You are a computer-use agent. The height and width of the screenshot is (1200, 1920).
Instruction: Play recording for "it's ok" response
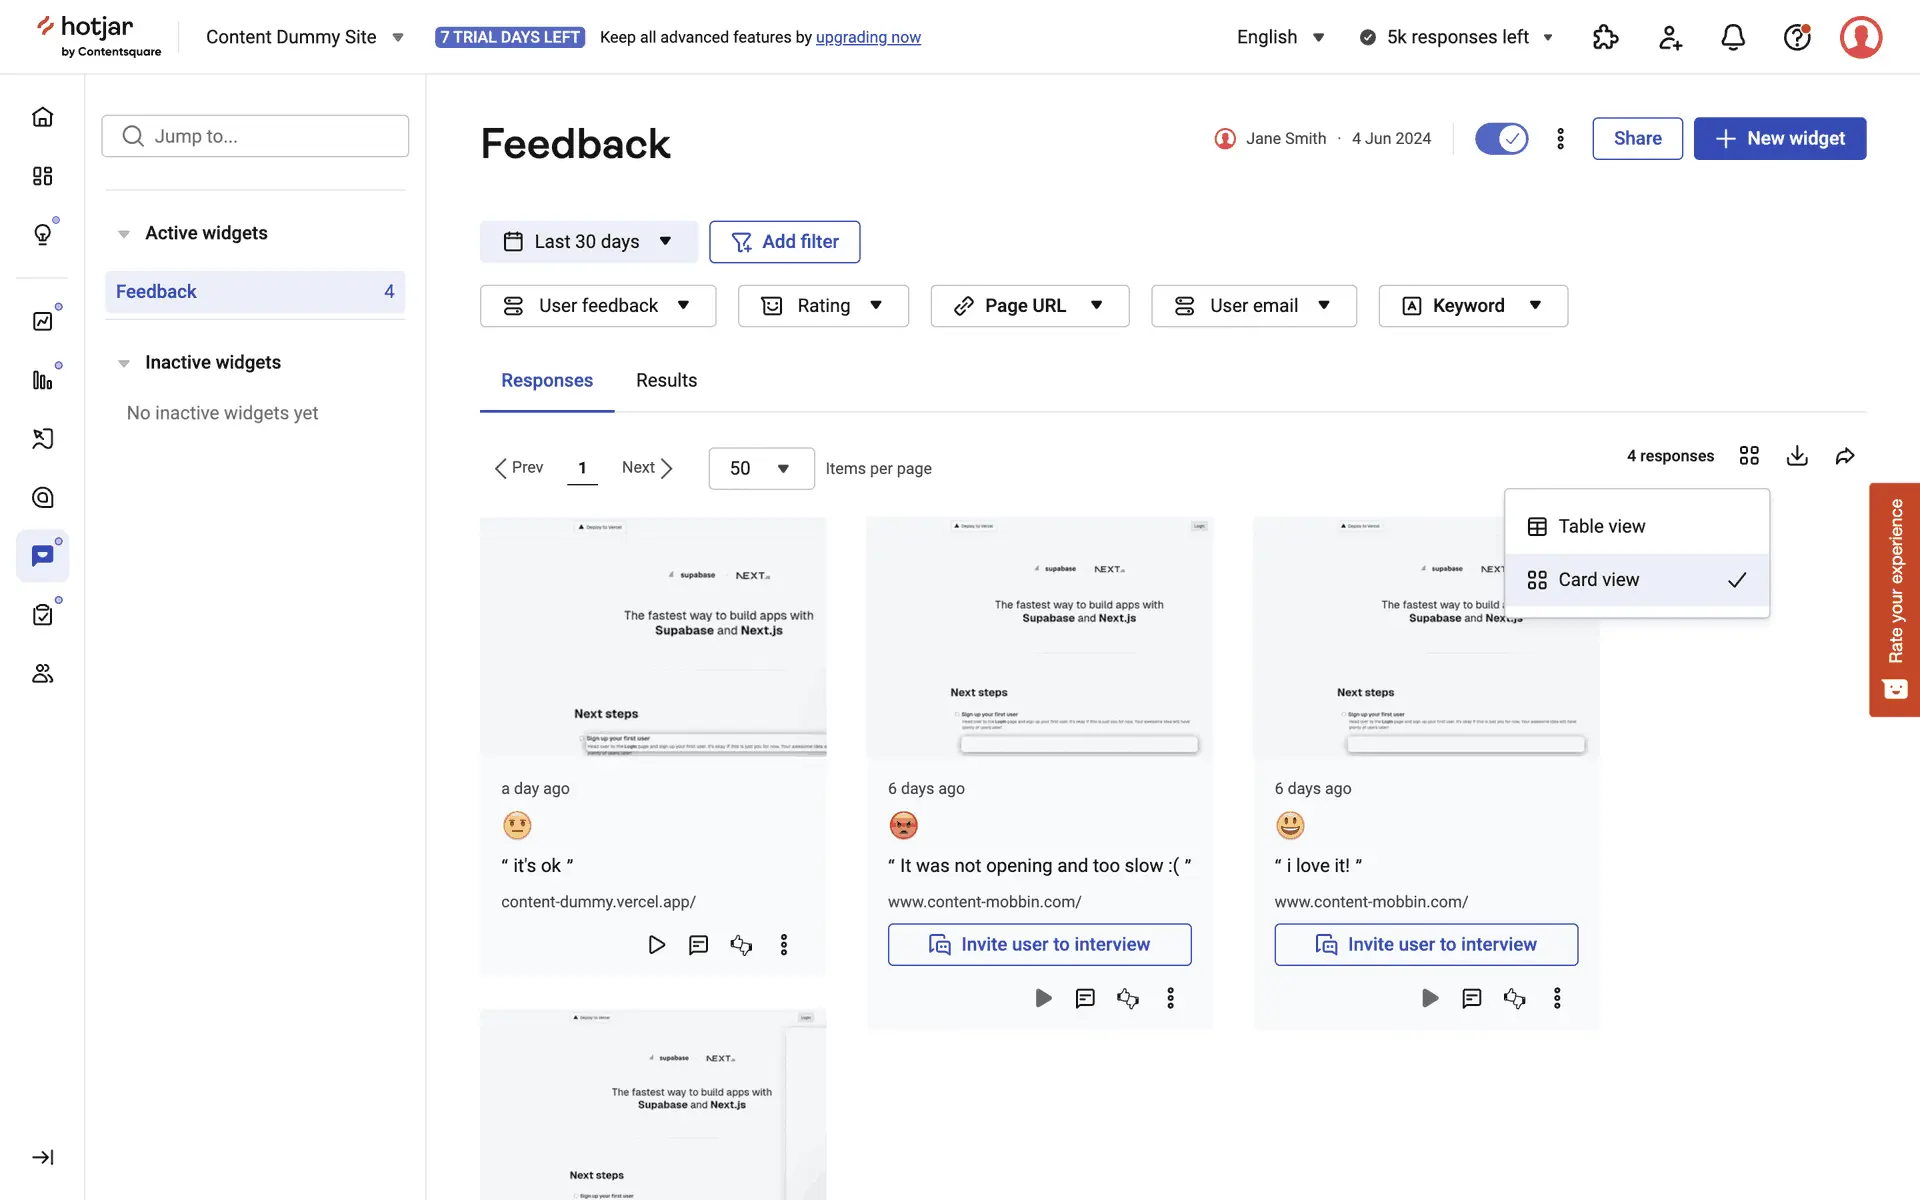point(656,945)
